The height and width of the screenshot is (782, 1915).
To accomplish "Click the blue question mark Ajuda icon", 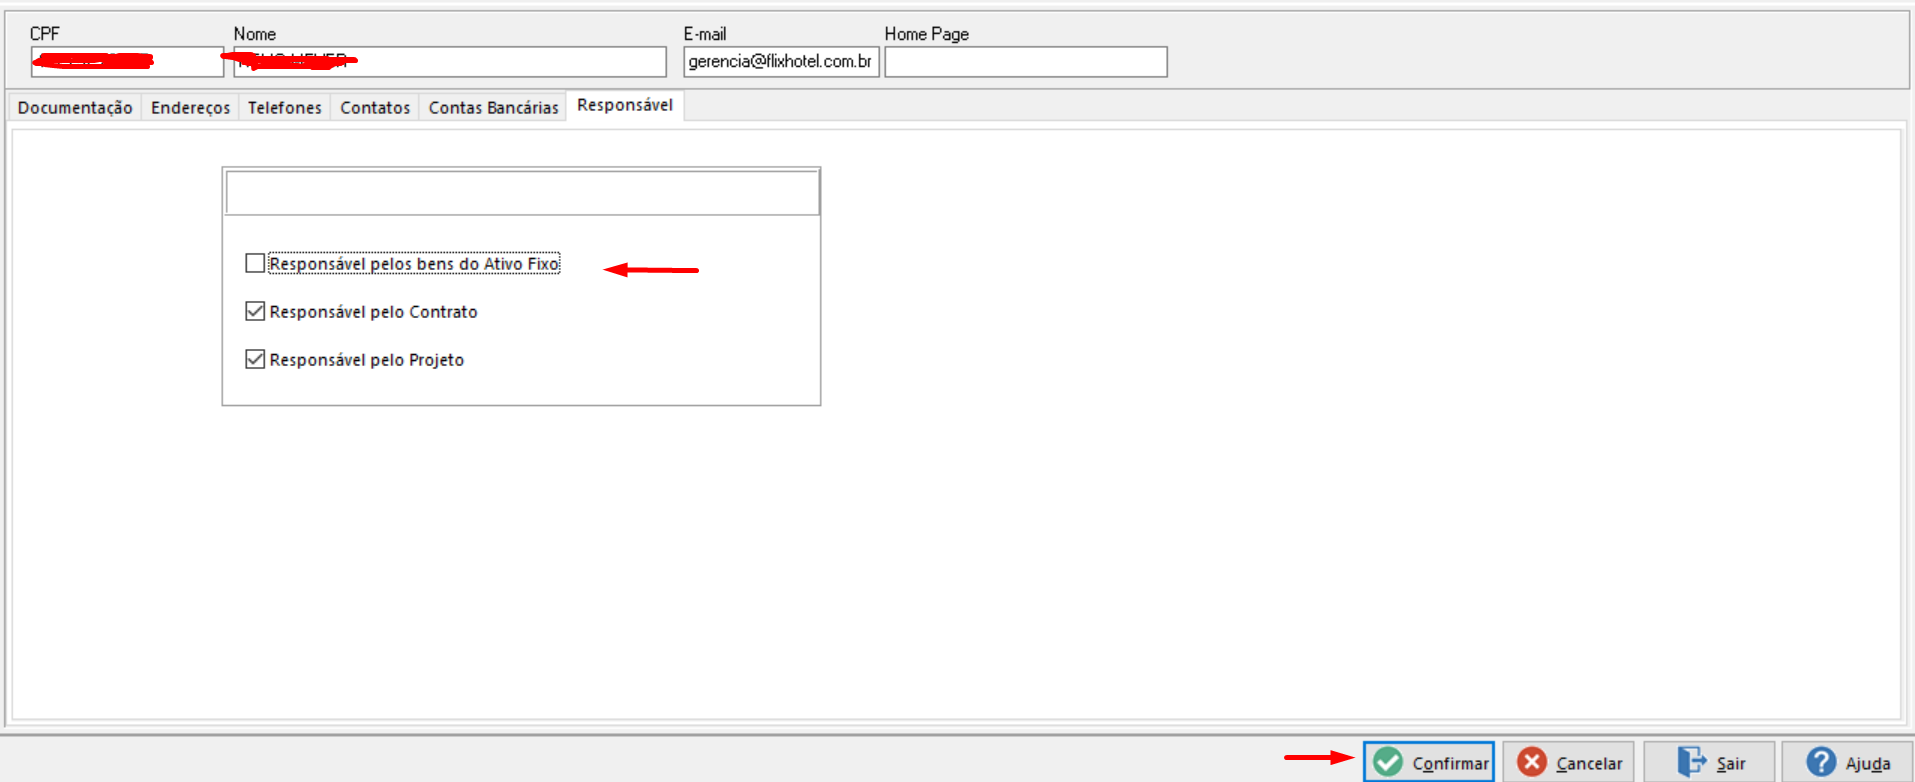I will [x=1821, y=762].
